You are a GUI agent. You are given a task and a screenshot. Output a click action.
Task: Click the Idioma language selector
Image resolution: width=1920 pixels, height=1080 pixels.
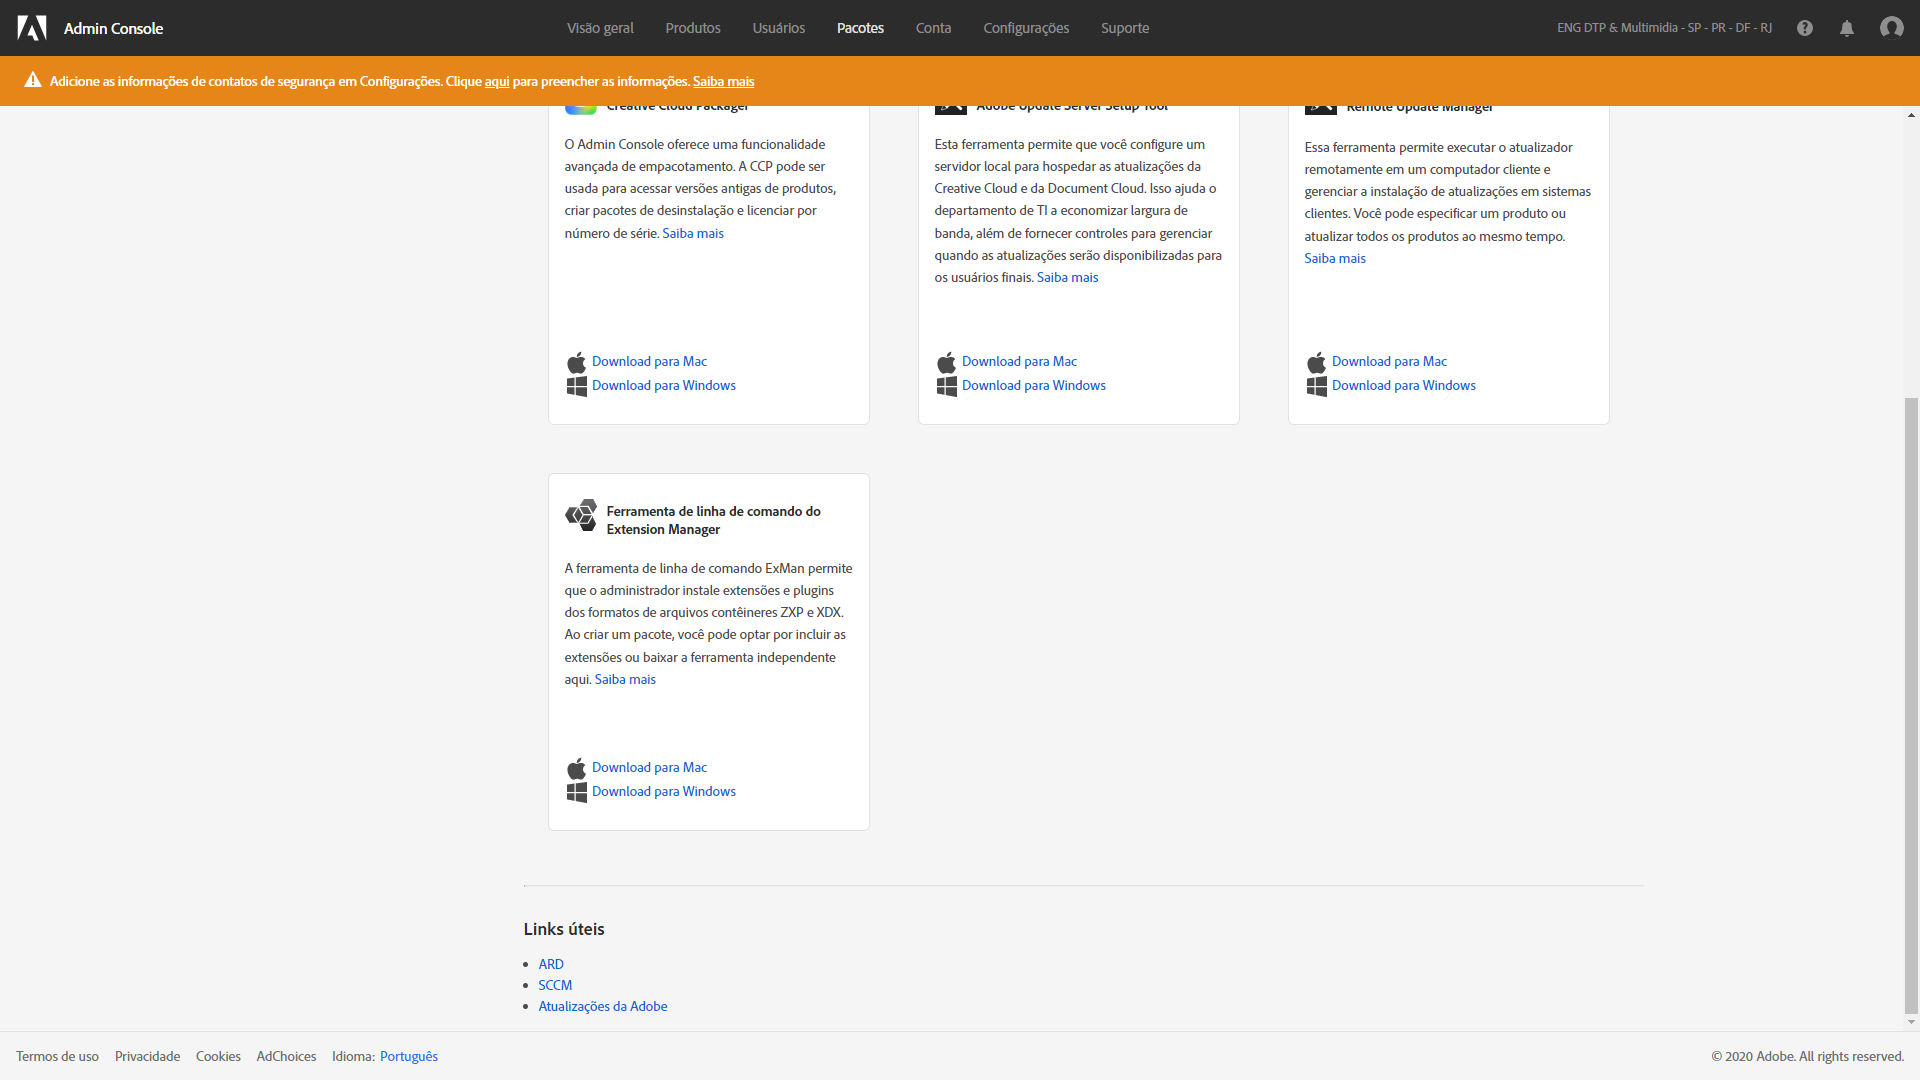click(x=407, y=1056)
